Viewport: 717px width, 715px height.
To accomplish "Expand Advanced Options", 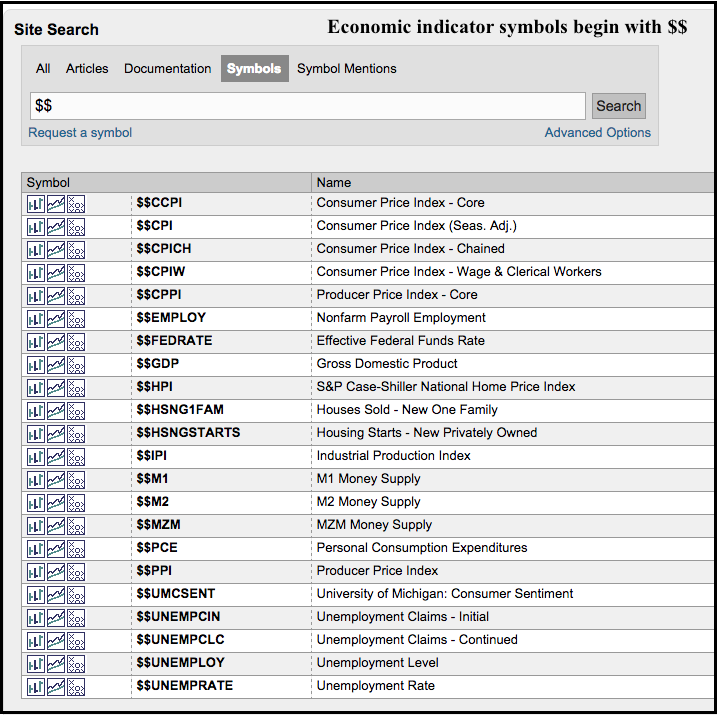I will tap(597, 133).
